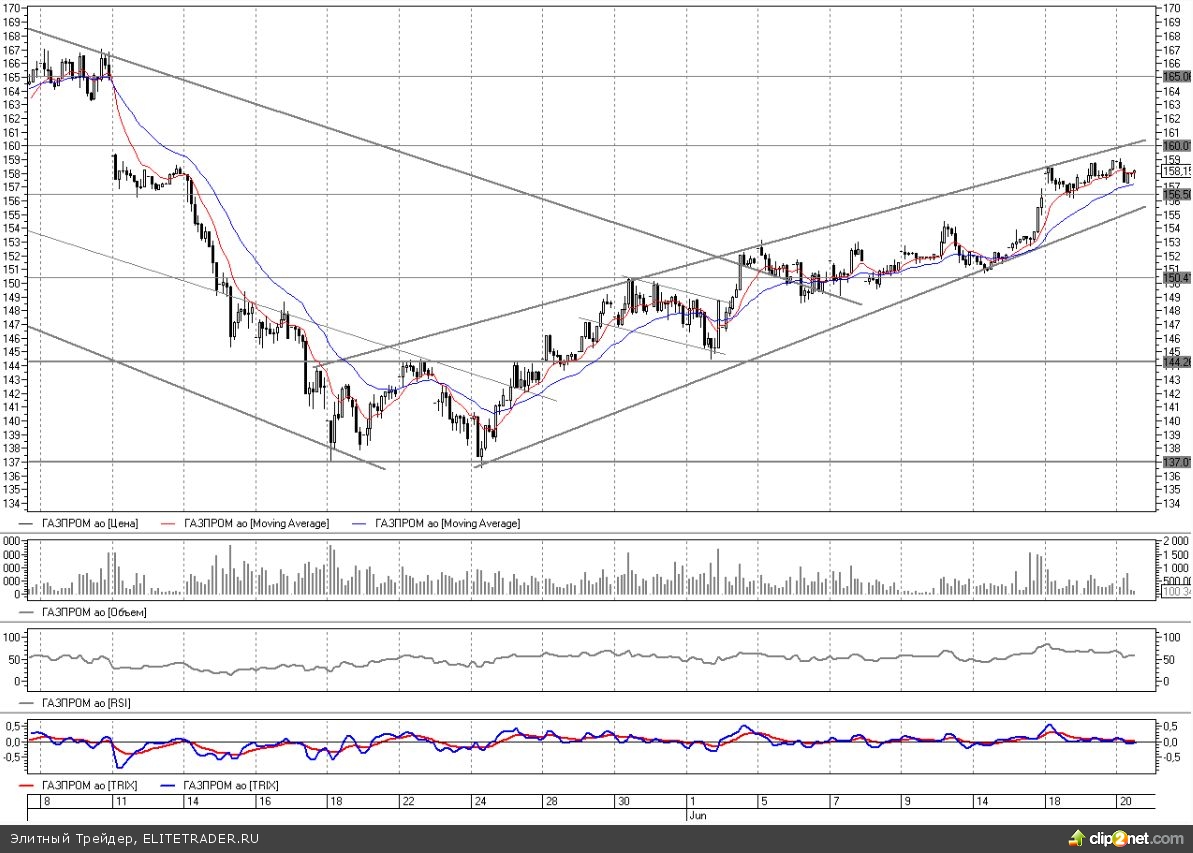Click the 150.41 level price tag
The width and height of the screenshot is (1193, 853).
pyautogui.click(x=1176, y=277)
